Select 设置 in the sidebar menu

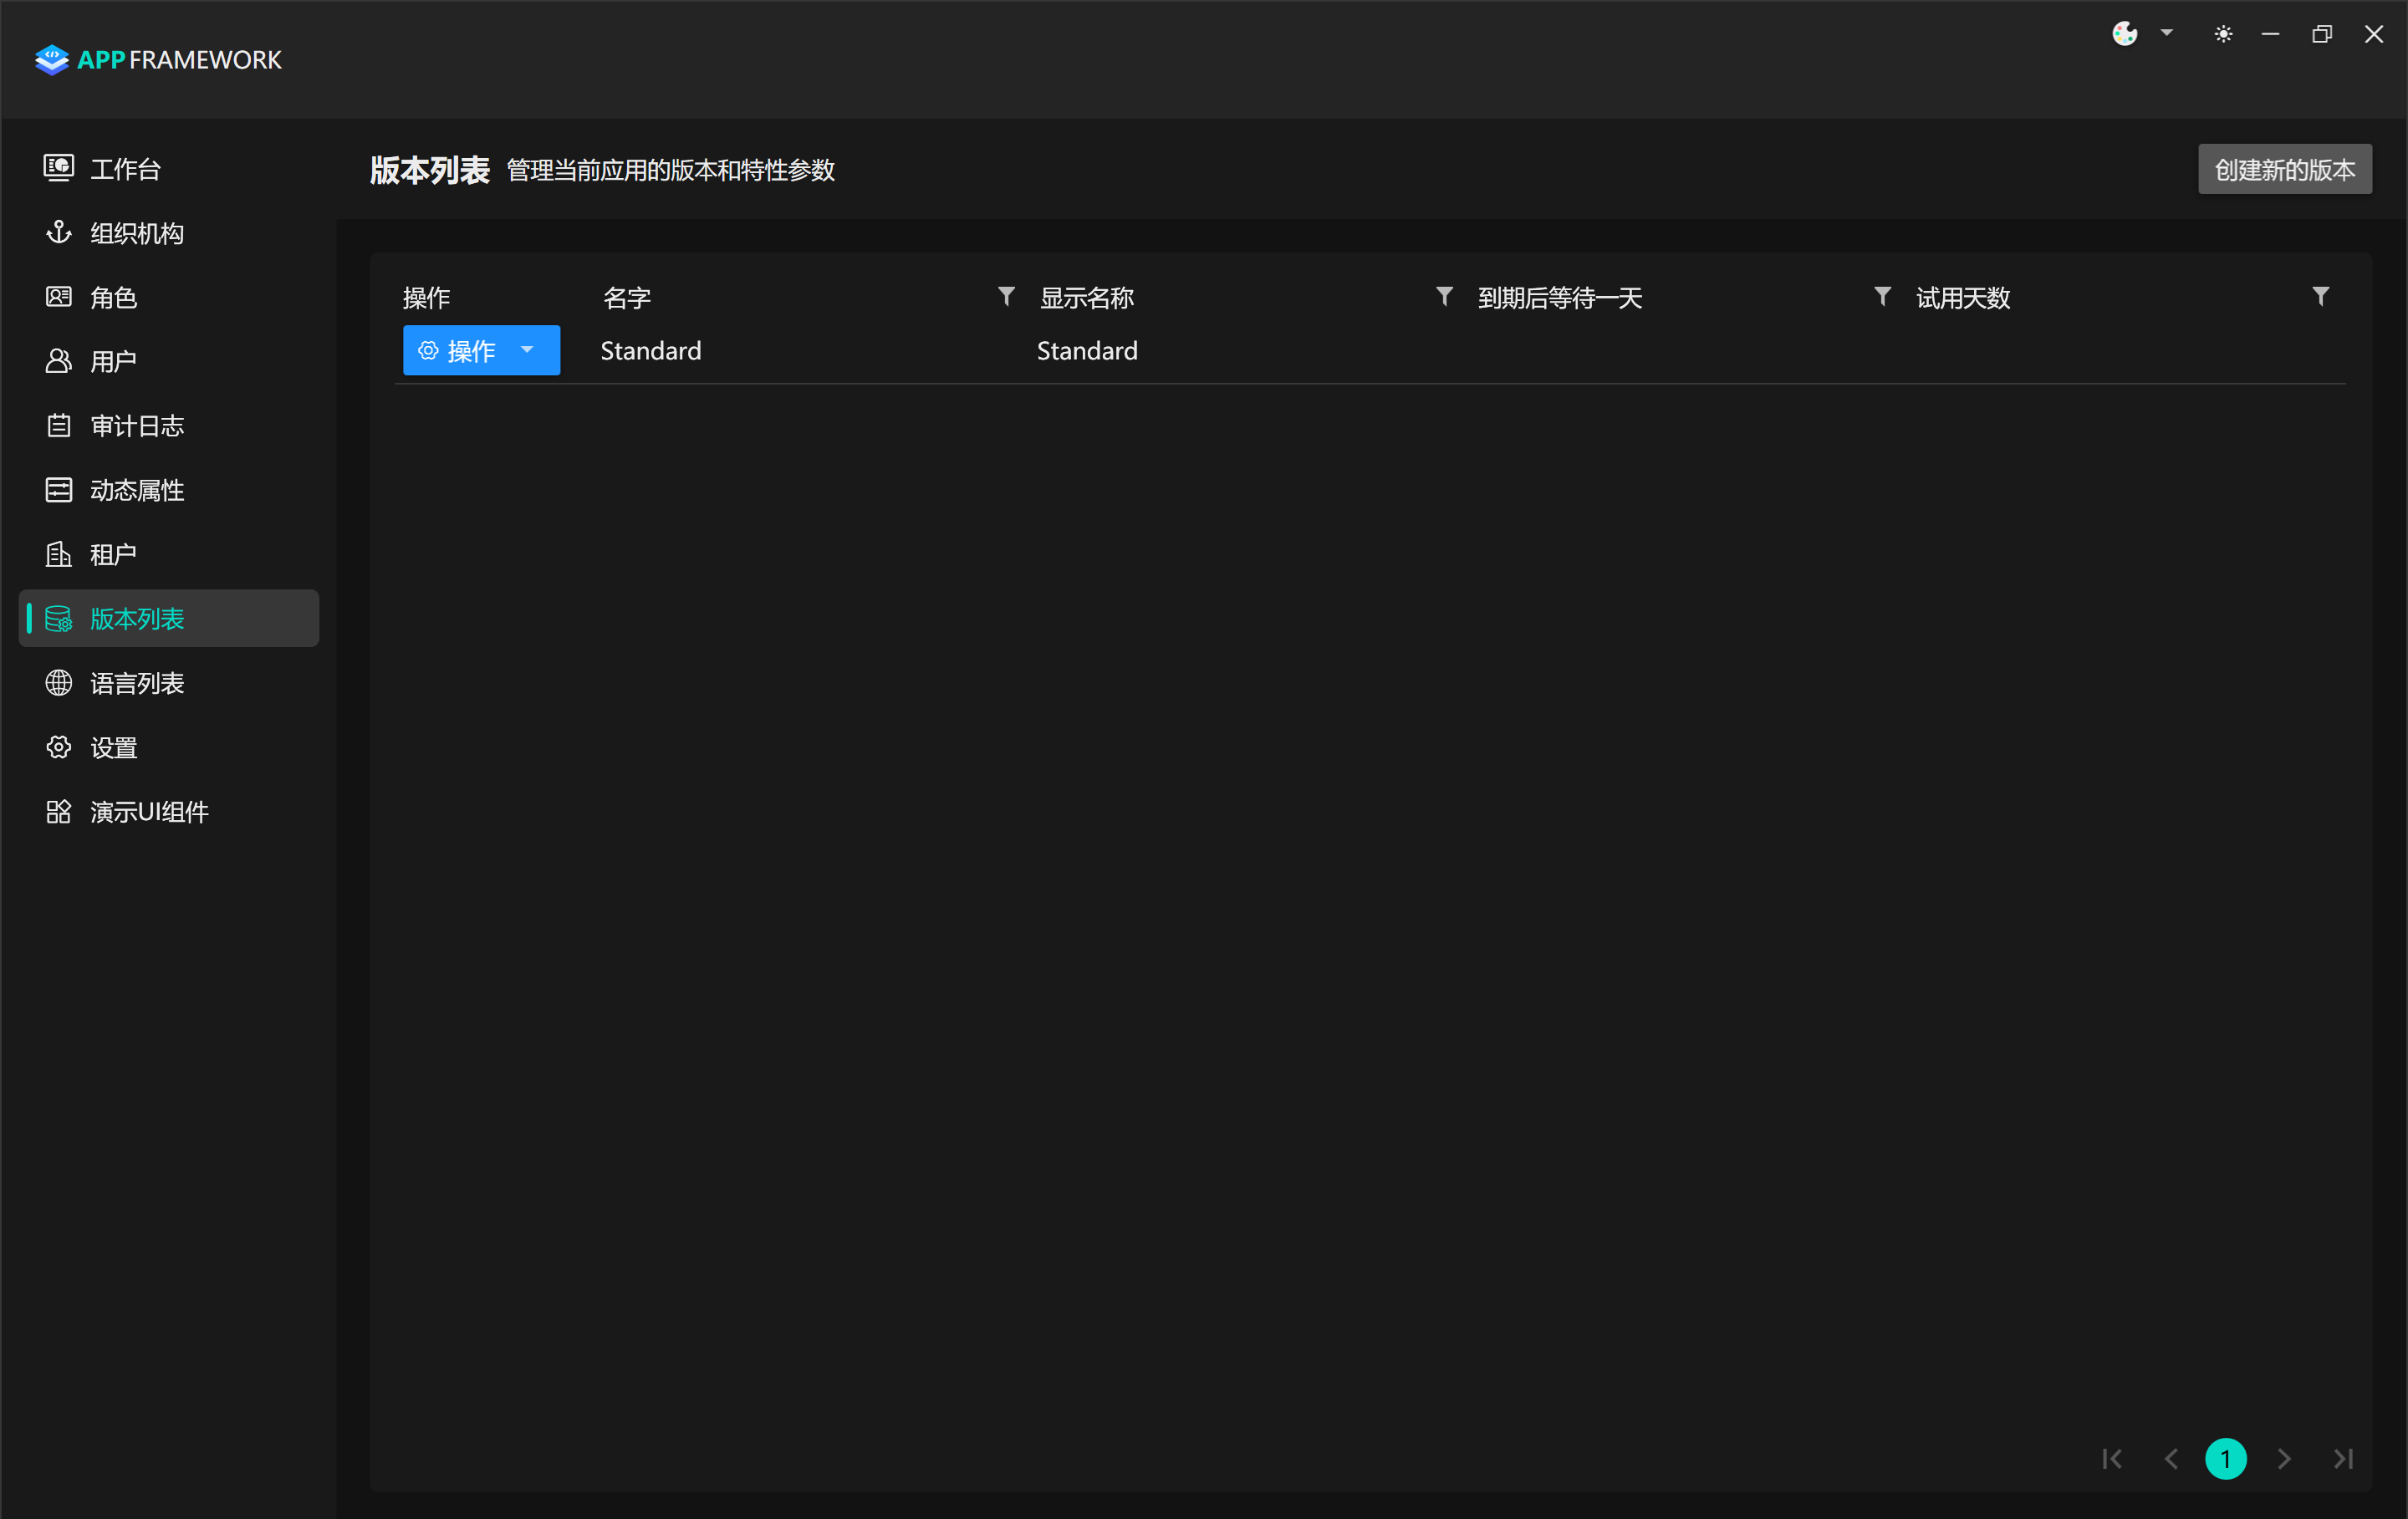tap(114, 748)
